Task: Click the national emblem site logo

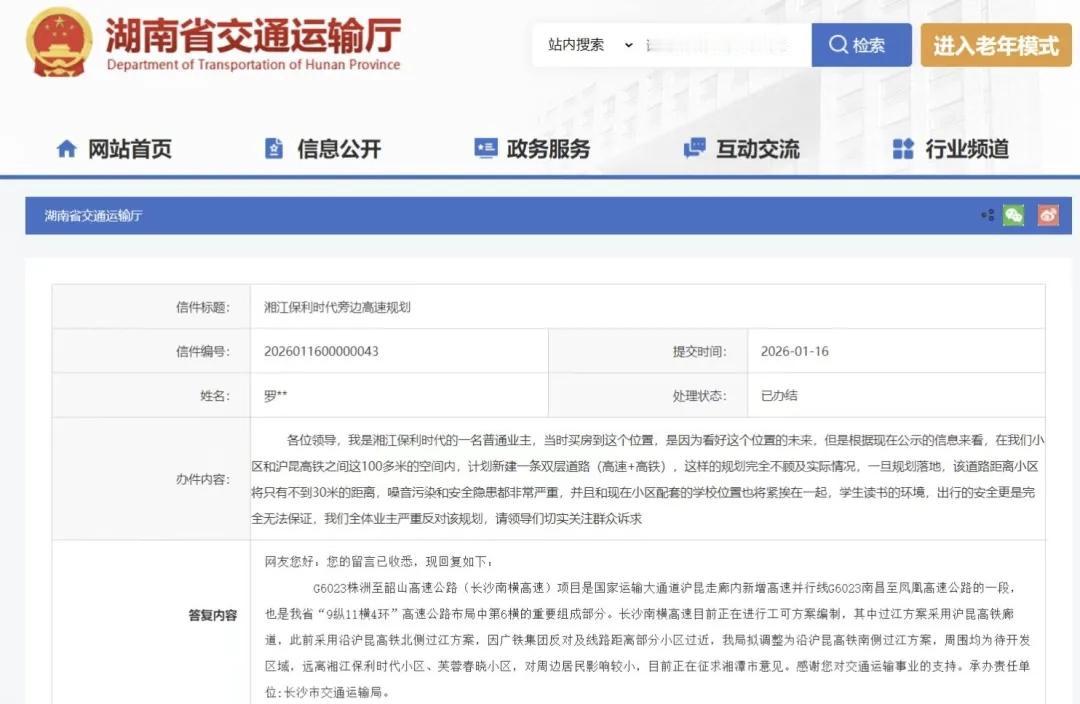Action: (x=57, y=42)
